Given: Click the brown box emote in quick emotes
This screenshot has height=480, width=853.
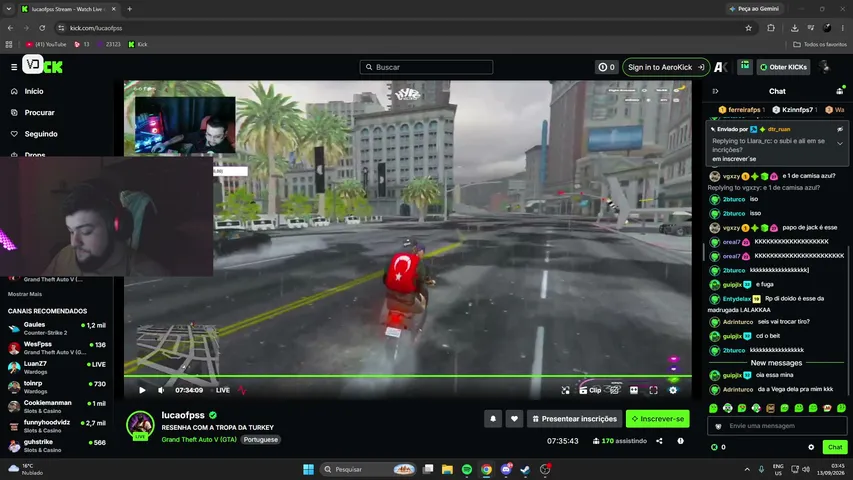Looking at the screenshot, I should tap(770, 408).
